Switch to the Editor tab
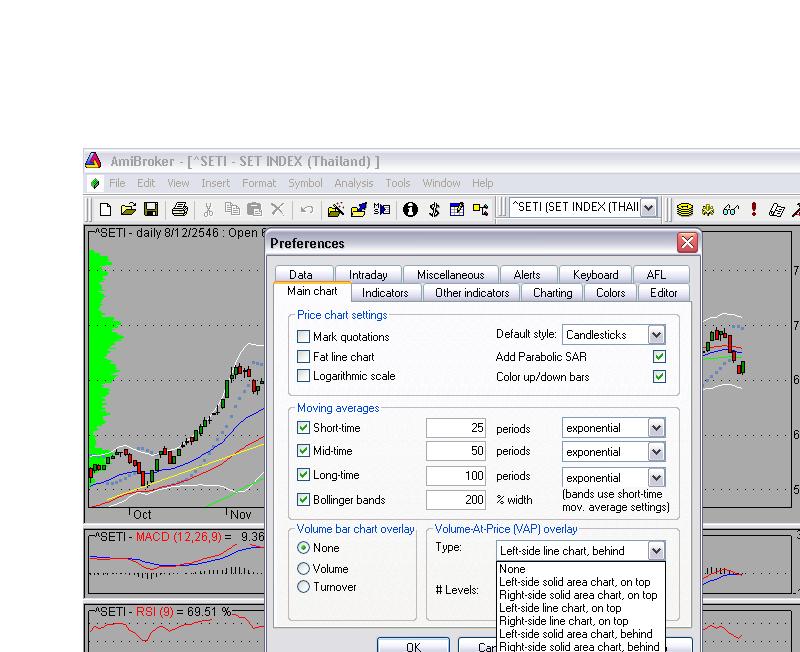Screen dimensions: 800x652 (663, 293)
